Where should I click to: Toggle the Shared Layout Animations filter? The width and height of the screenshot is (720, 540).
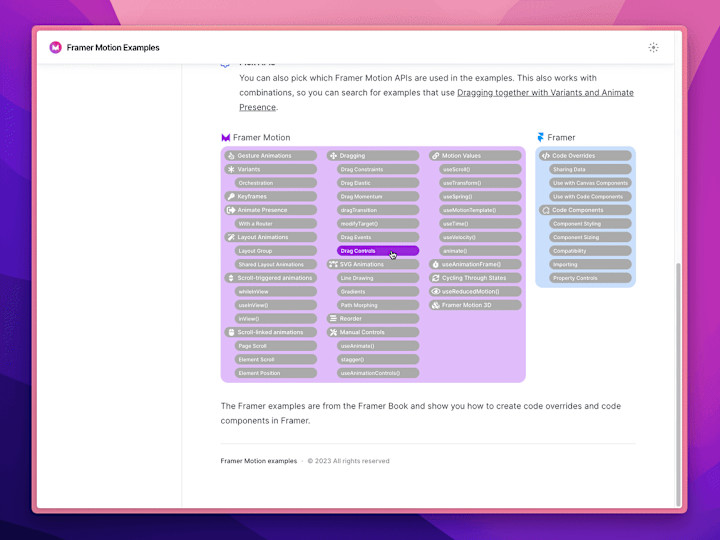click(276, 264)
